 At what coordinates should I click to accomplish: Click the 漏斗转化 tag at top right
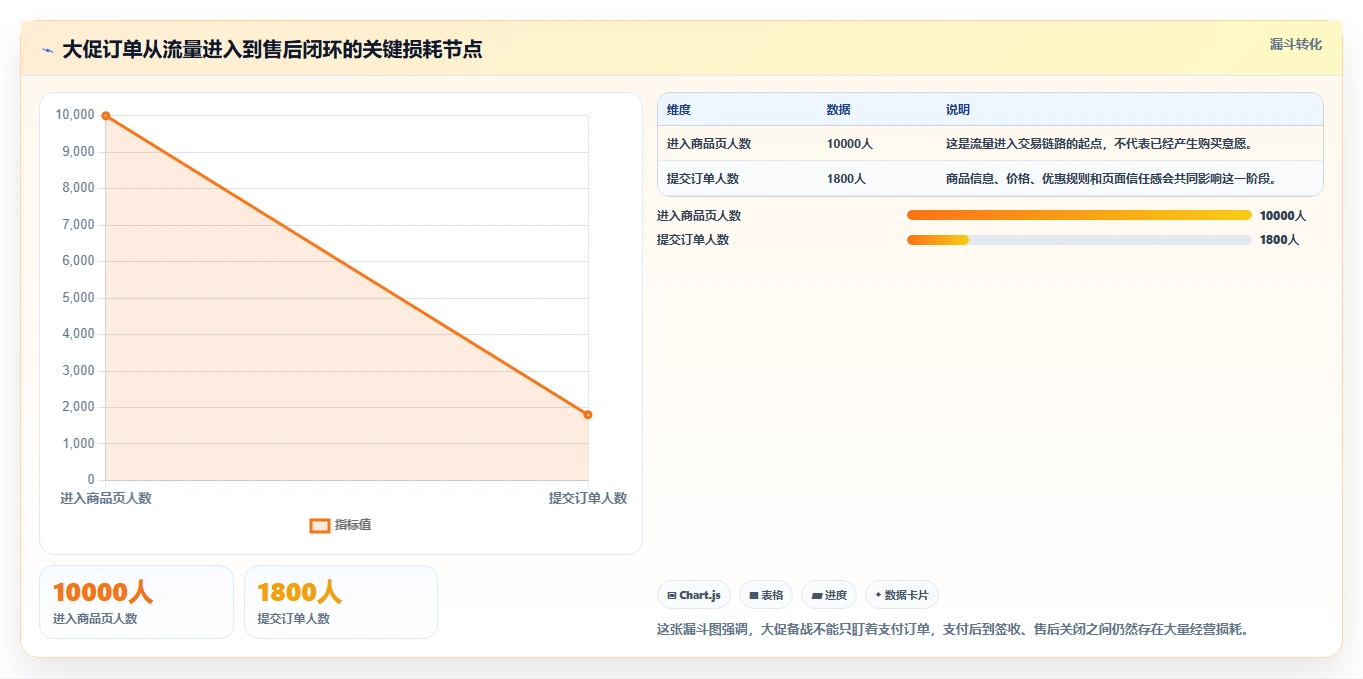[x=1296, y=44]
